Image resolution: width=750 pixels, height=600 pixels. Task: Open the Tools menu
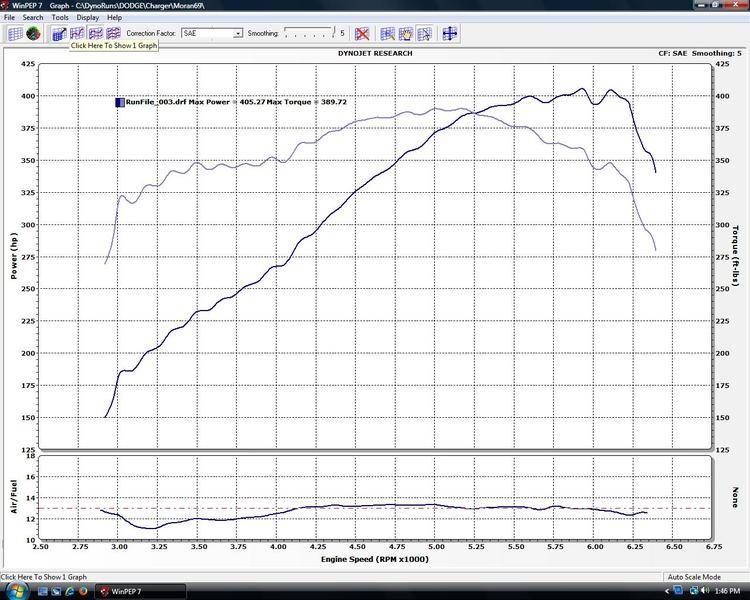tap(60, 17)
